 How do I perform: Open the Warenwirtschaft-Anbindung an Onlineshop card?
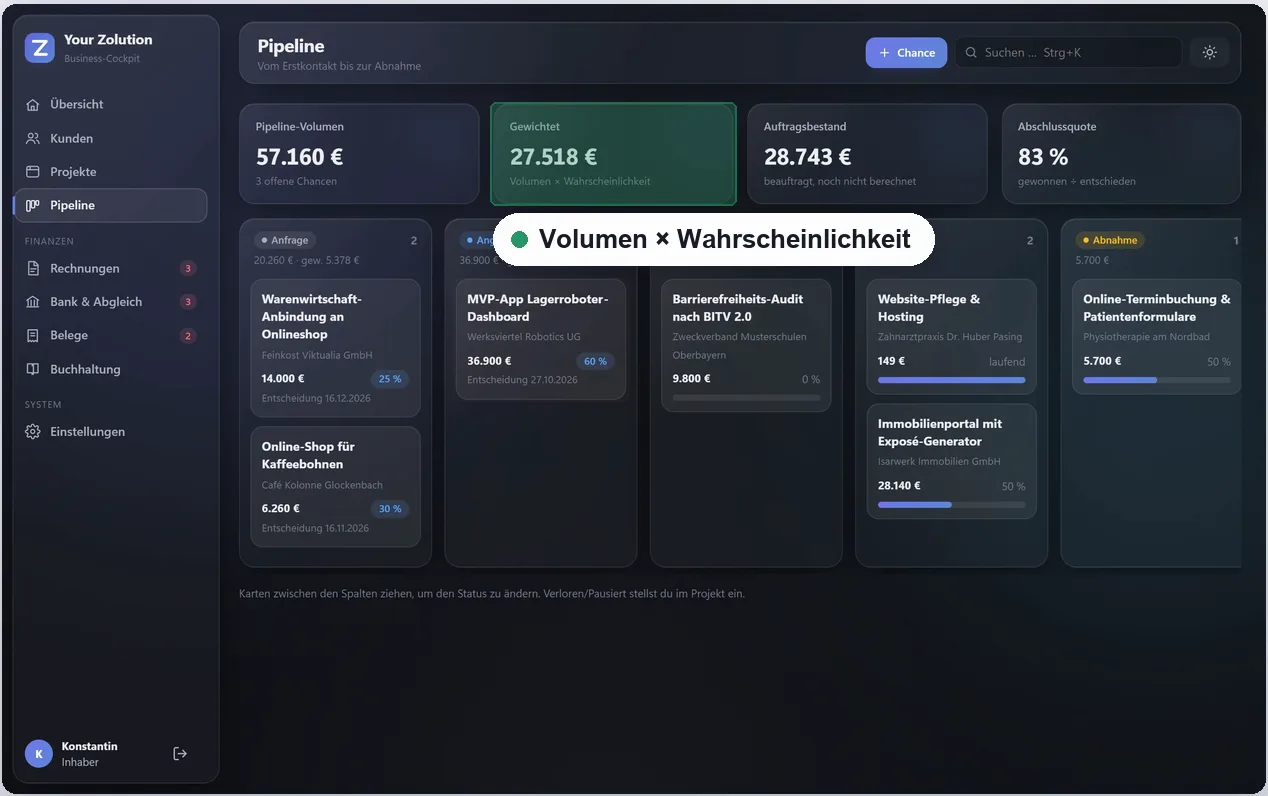pyautogui.click(x=335, y=348)
